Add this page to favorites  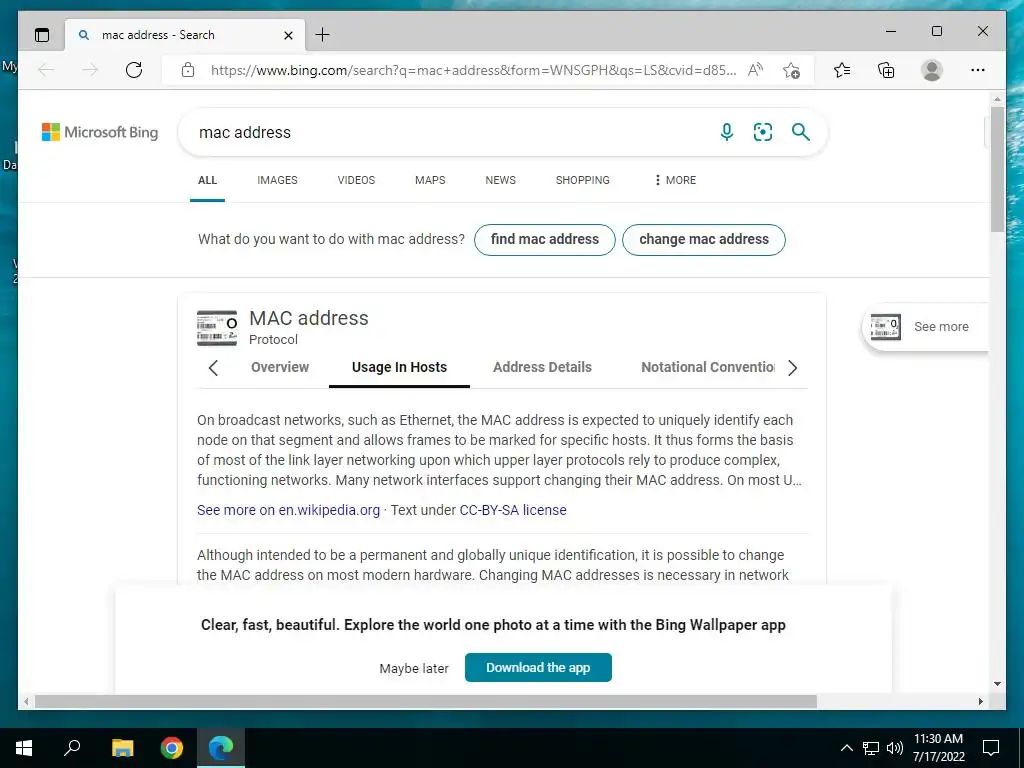pos(792,70)
